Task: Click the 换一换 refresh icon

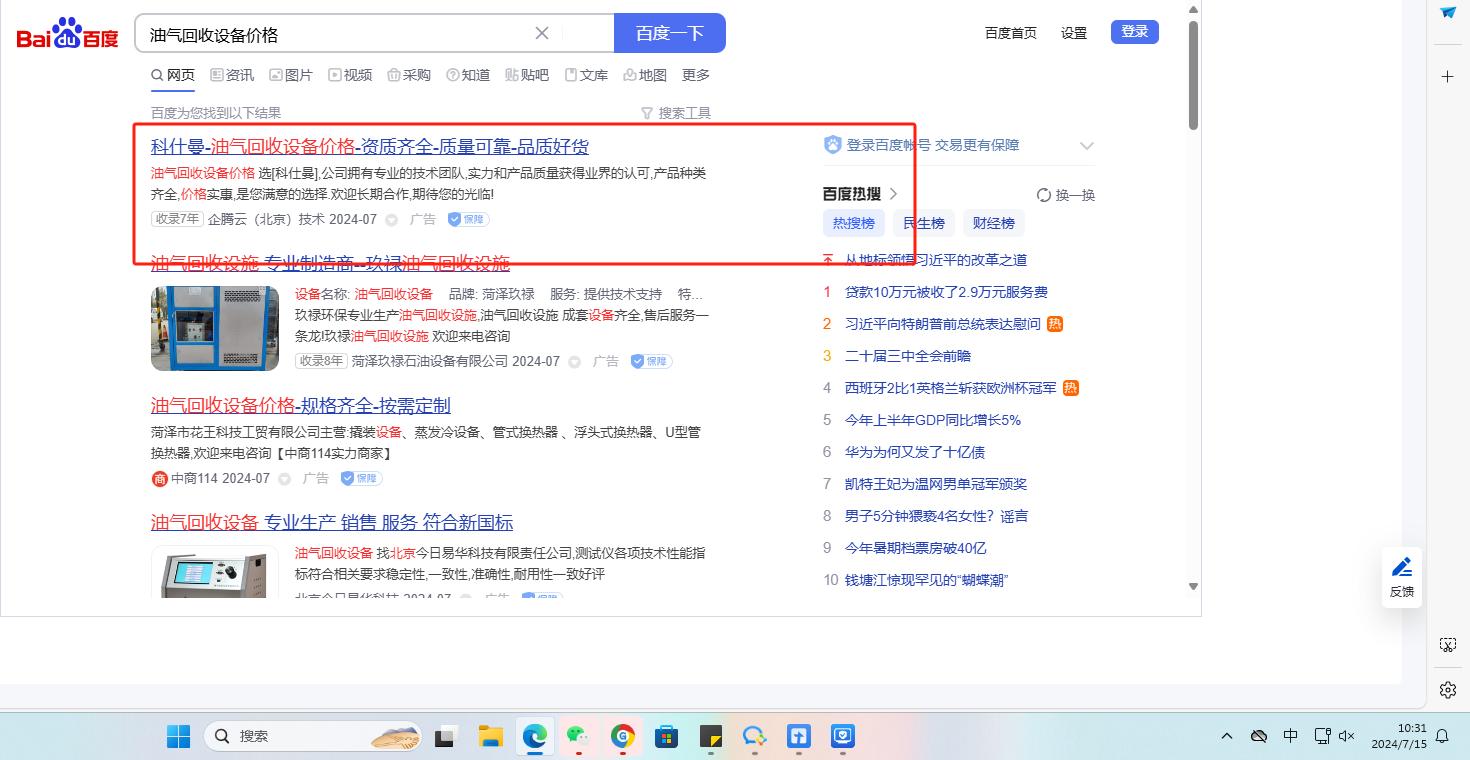Action: [1044, 195]
